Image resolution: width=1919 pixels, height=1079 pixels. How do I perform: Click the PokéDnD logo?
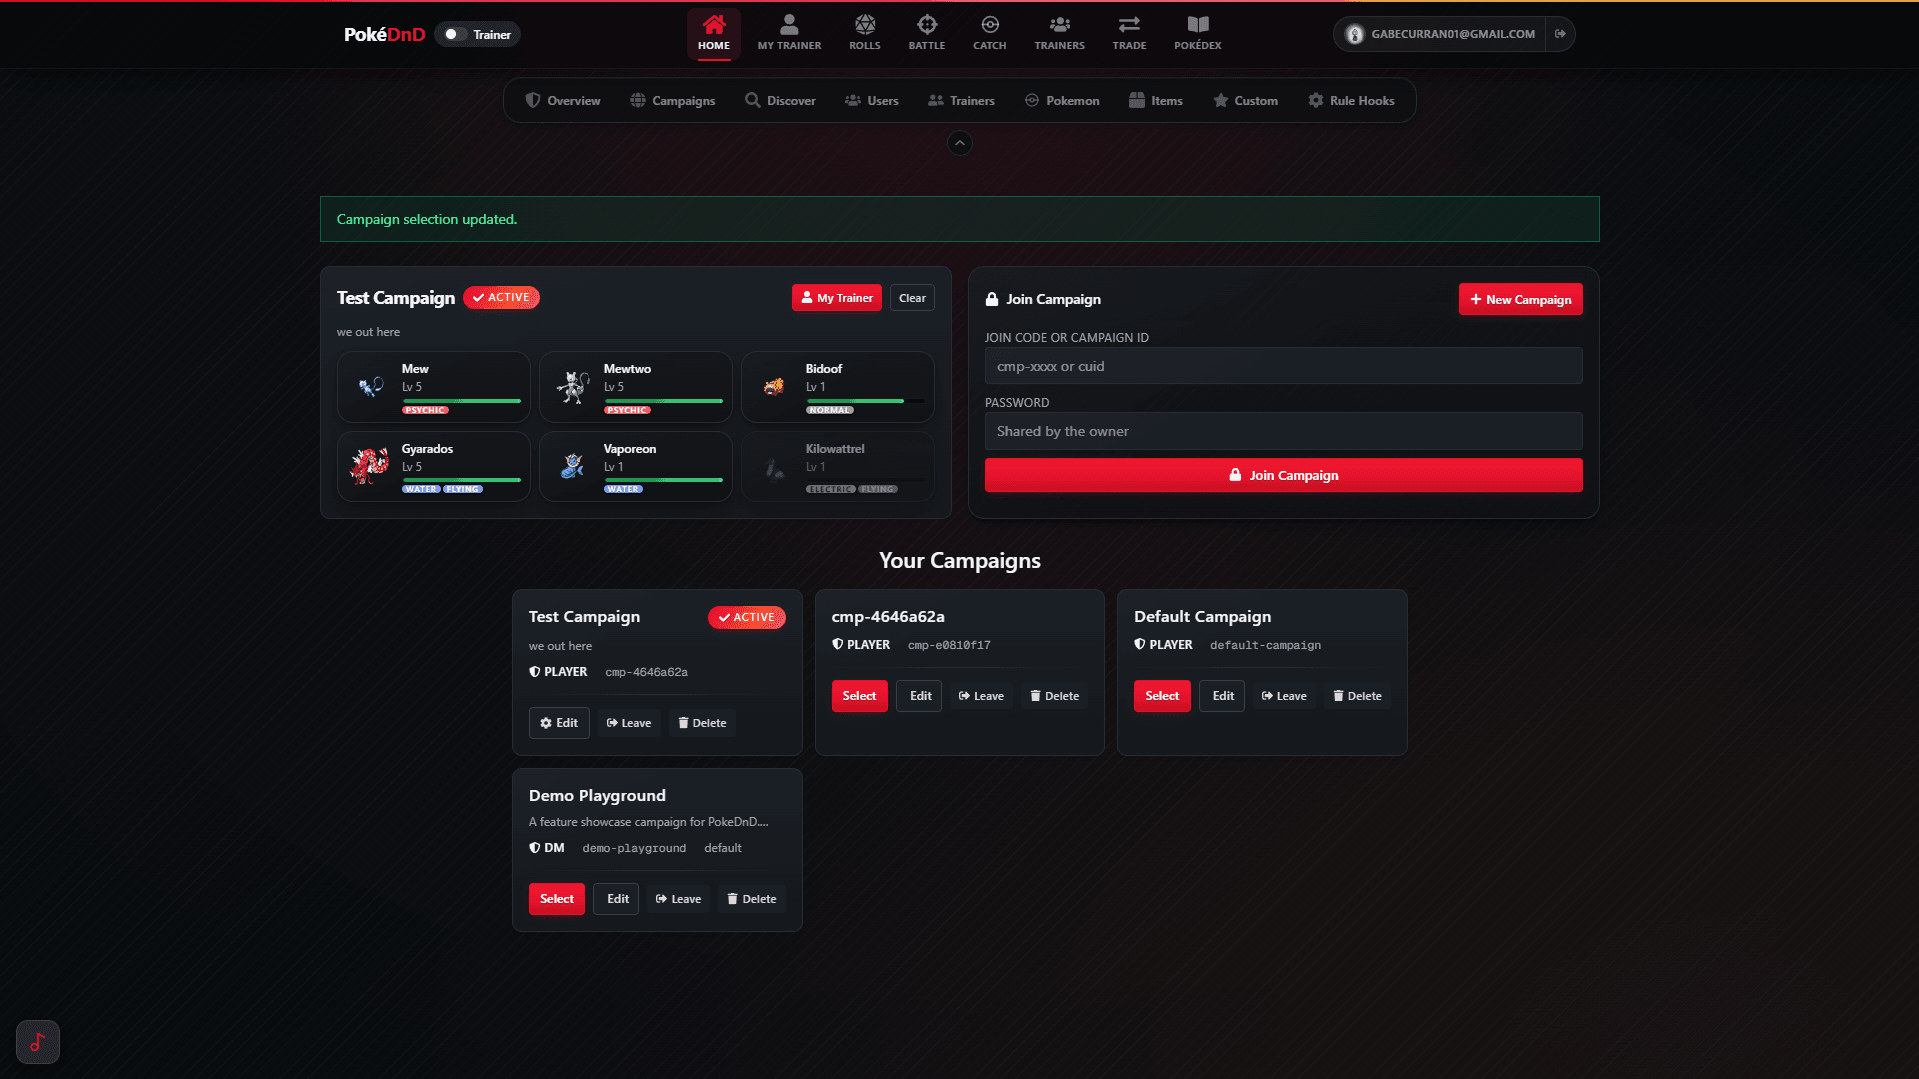pyautogui.click(x=385, y=34)
